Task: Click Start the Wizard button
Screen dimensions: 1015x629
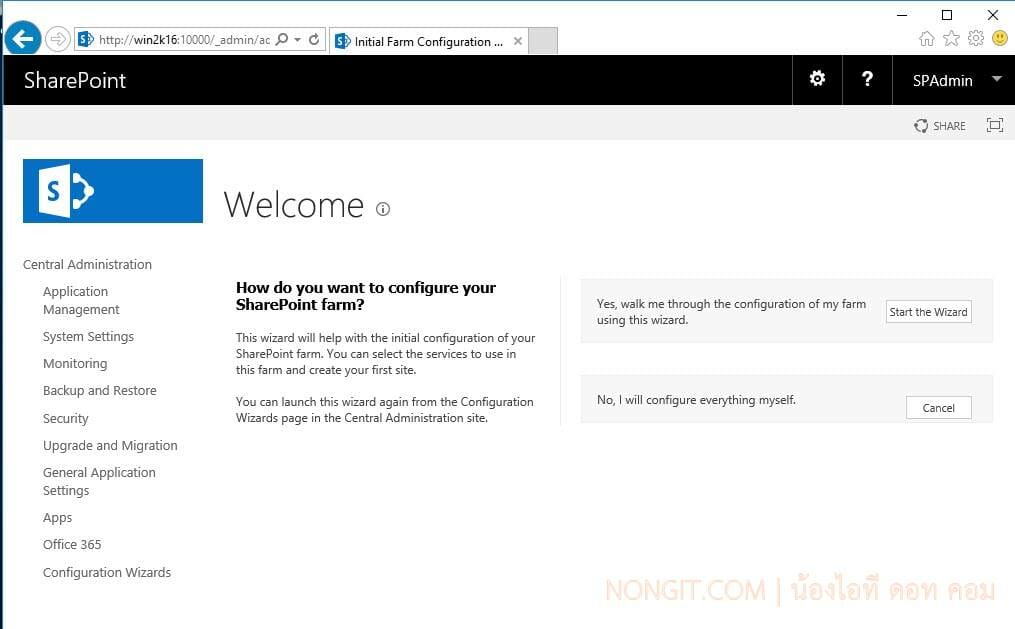Action: pos(928,312)
